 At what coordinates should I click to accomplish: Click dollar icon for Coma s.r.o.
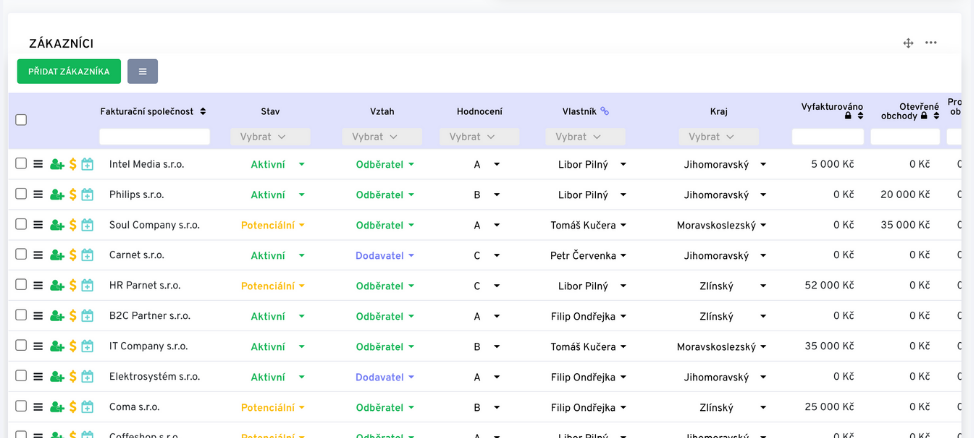(x=73, y=407)
